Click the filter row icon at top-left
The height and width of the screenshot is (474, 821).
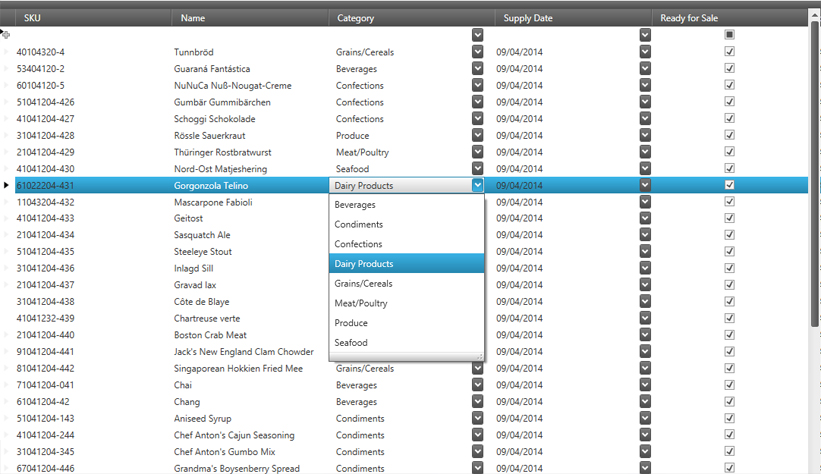click(x=6, y=34)
